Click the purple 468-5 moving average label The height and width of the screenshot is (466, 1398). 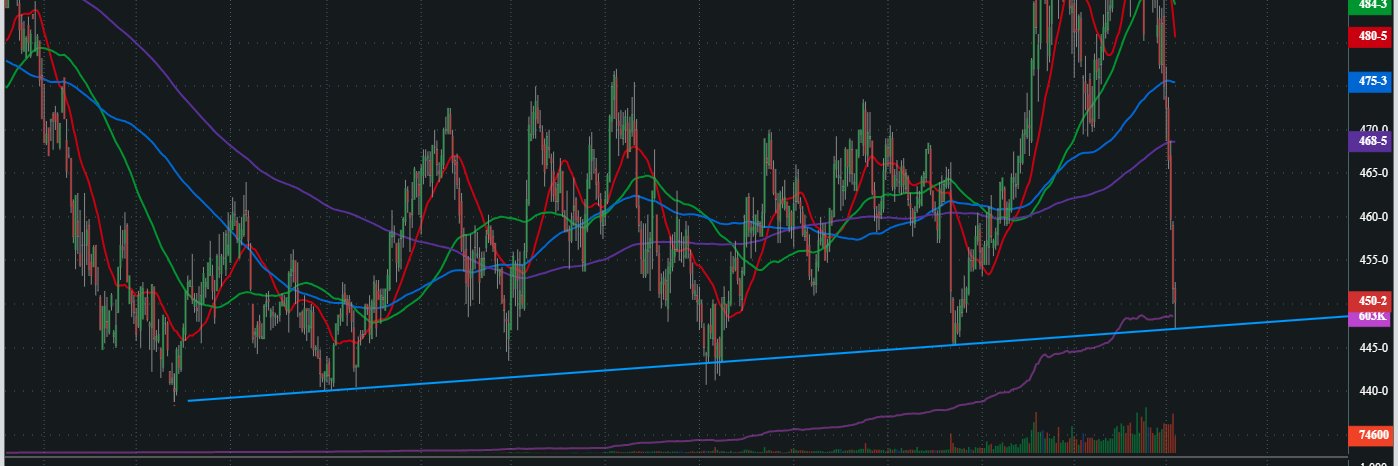coord(1369,142)
